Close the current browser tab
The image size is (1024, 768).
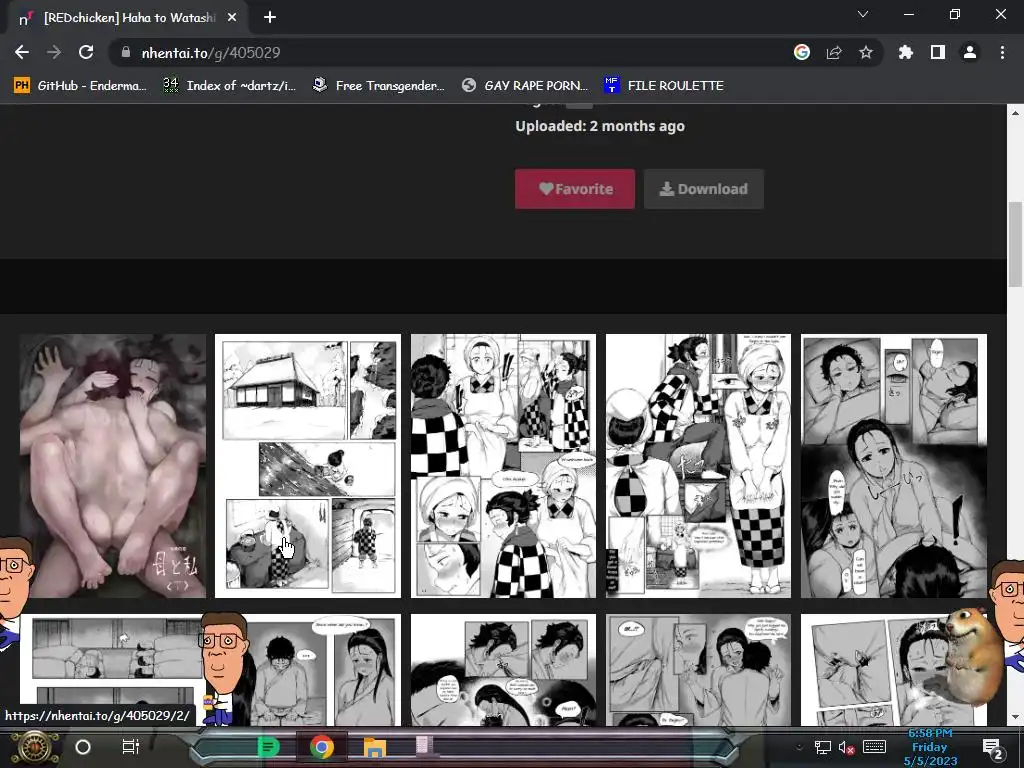tap(232, 18)
